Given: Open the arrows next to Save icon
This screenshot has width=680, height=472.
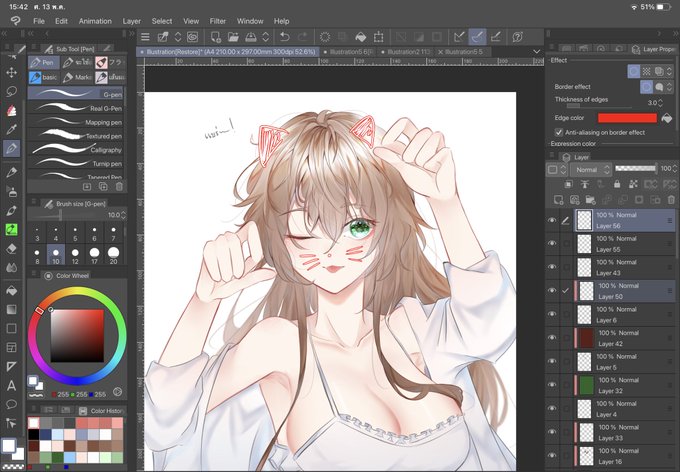Looking at the screenshot, I should [266, 37].
